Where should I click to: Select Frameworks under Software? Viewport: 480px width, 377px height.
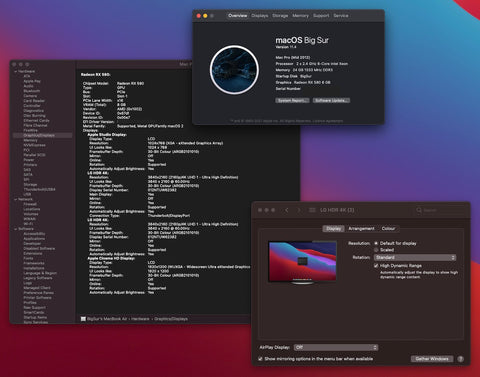(x=34, y=263)
